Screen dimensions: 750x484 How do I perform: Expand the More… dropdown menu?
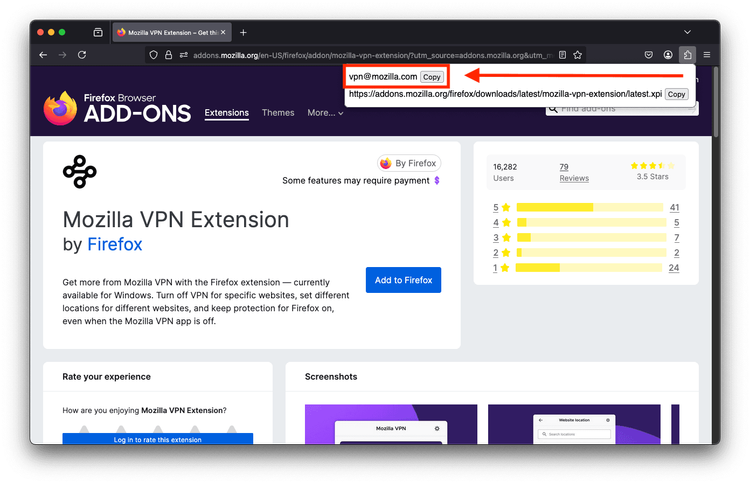(325, 113)
